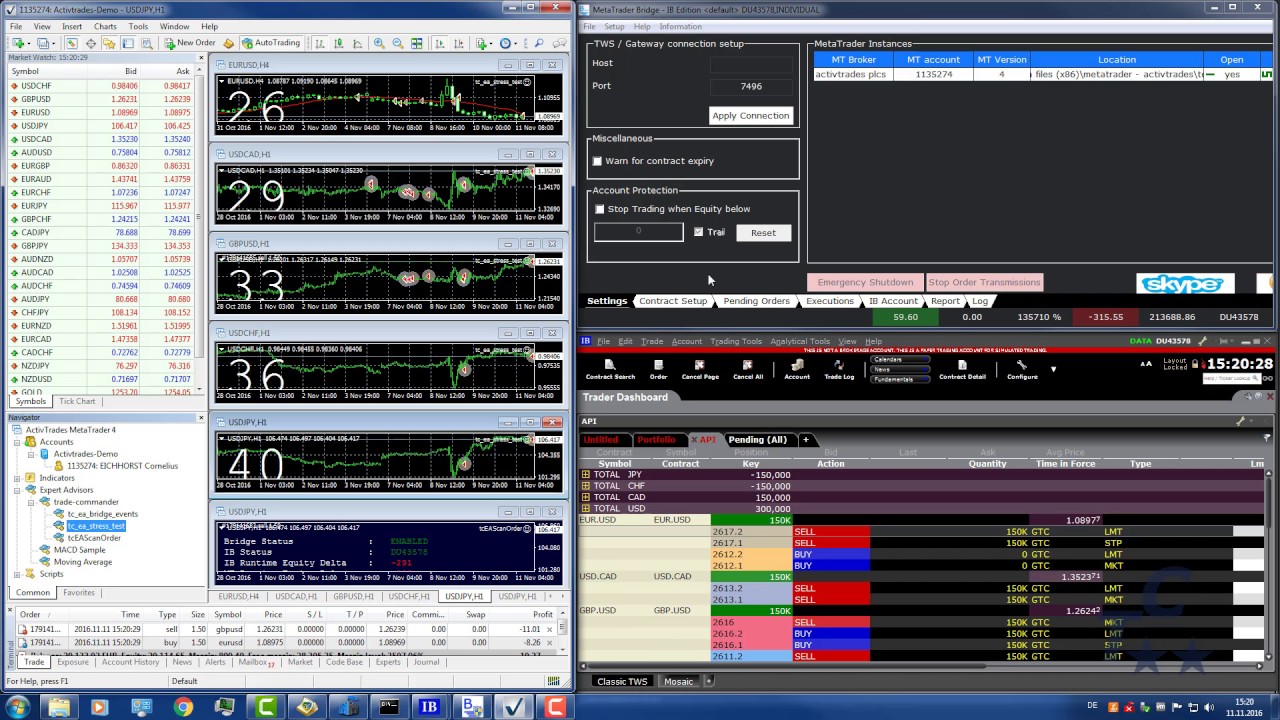Image resolution: width=1280 pixels, height=720 pixels.
Task: Open the Strategy Tester icon
Action: coord(147,43)
